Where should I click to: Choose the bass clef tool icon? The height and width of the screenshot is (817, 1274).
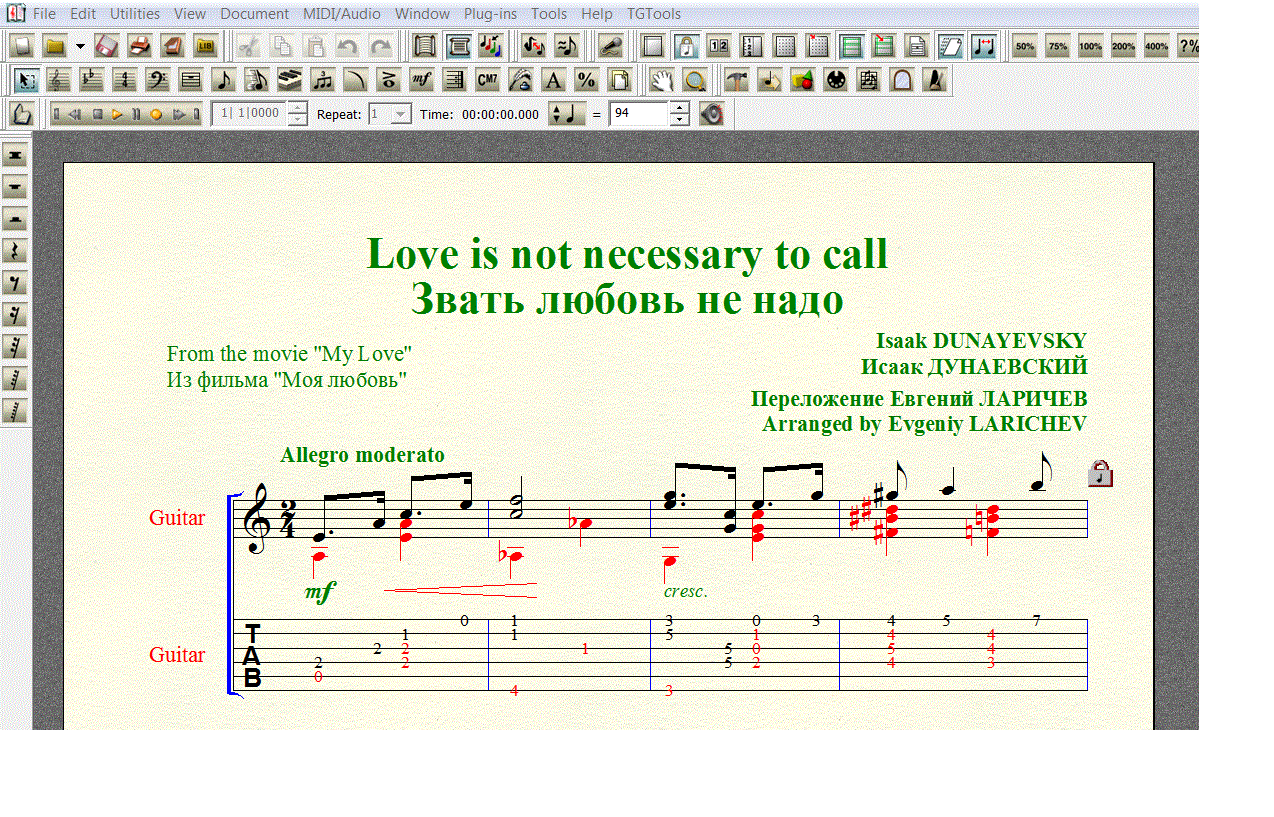(x=157, y=81)
